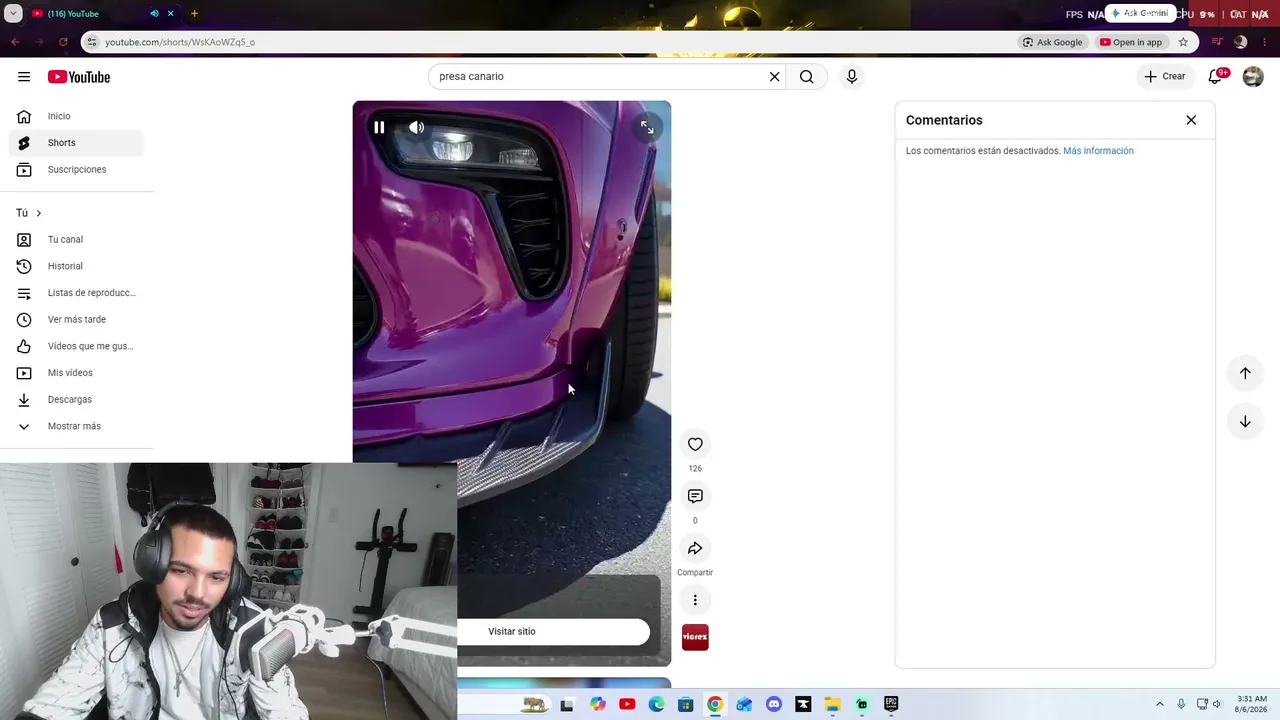Open Chrome media controls icon
1280x720 pixels.
(x=1217, y=42)
